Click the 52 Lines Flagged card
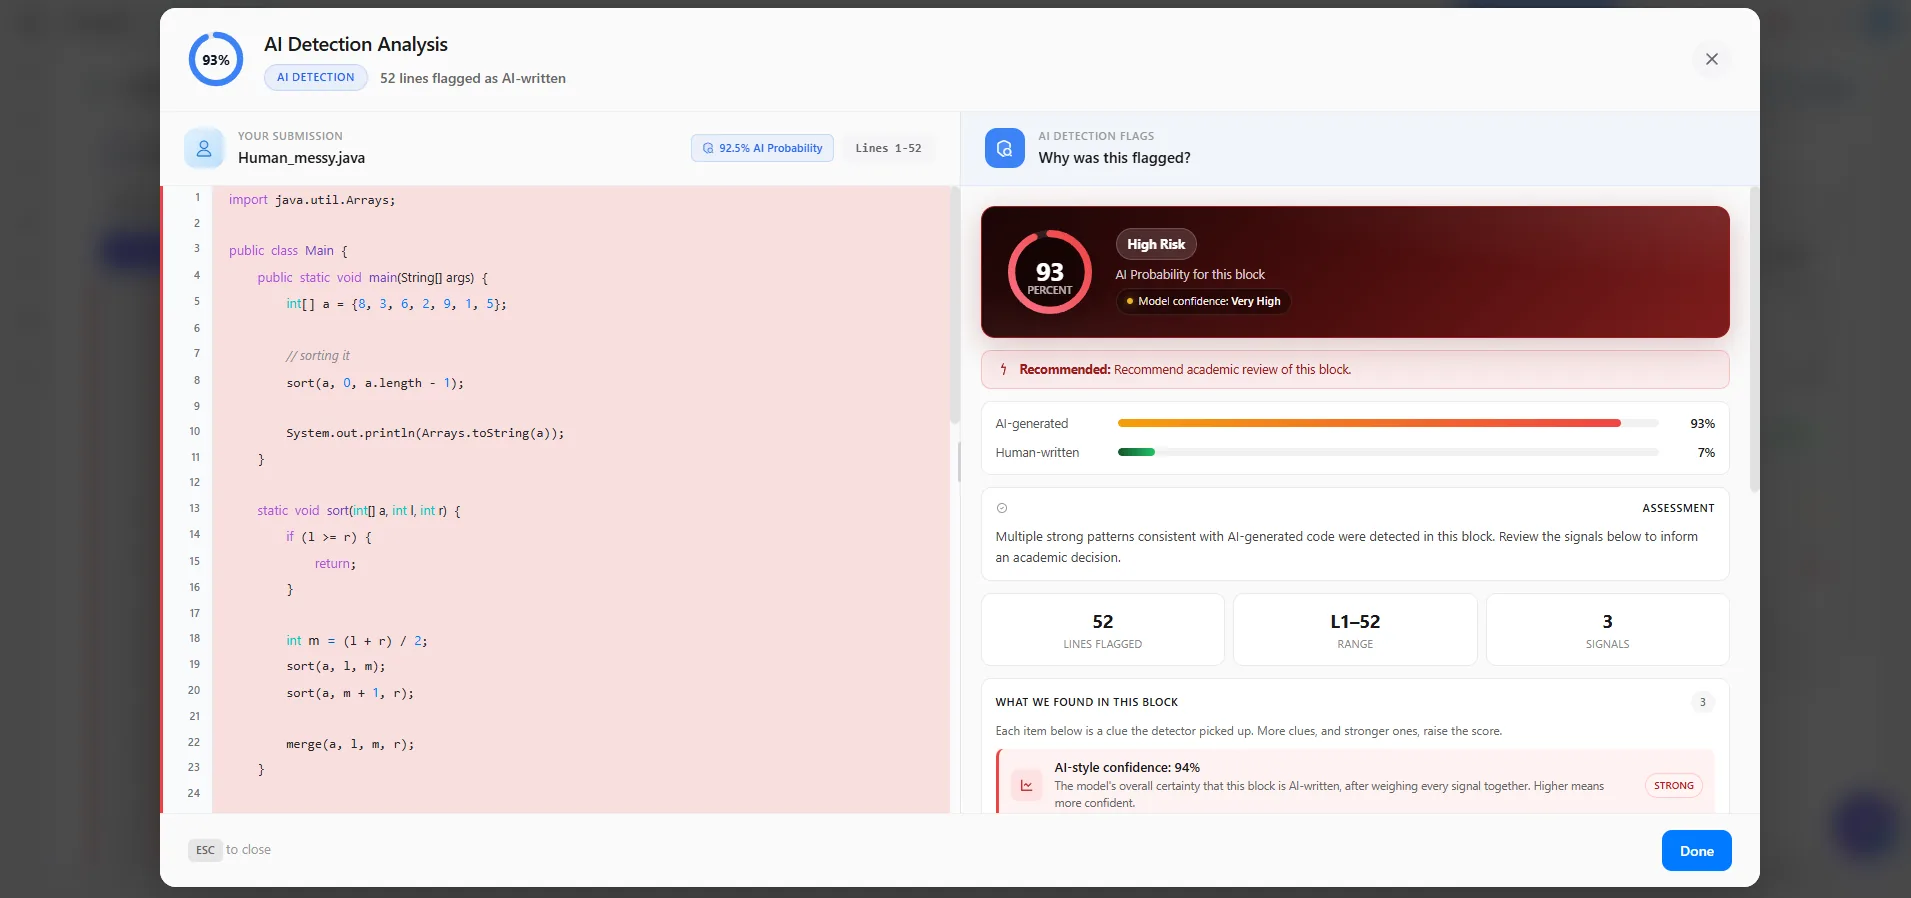Screen dimensions: 1911x898 pos(1103,630)
